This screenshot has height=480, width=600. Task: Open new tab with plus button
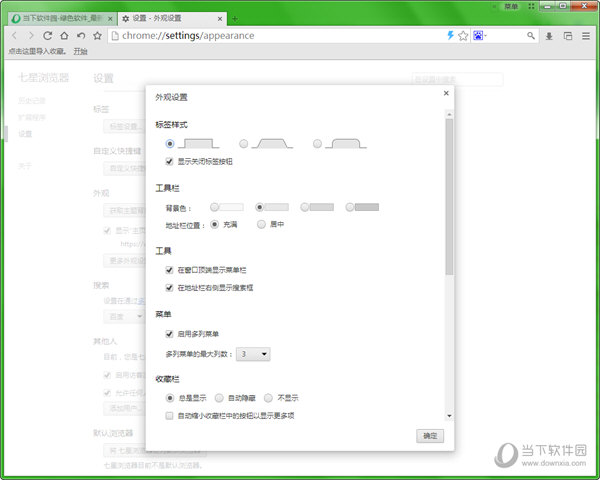(x=235, y=19)
